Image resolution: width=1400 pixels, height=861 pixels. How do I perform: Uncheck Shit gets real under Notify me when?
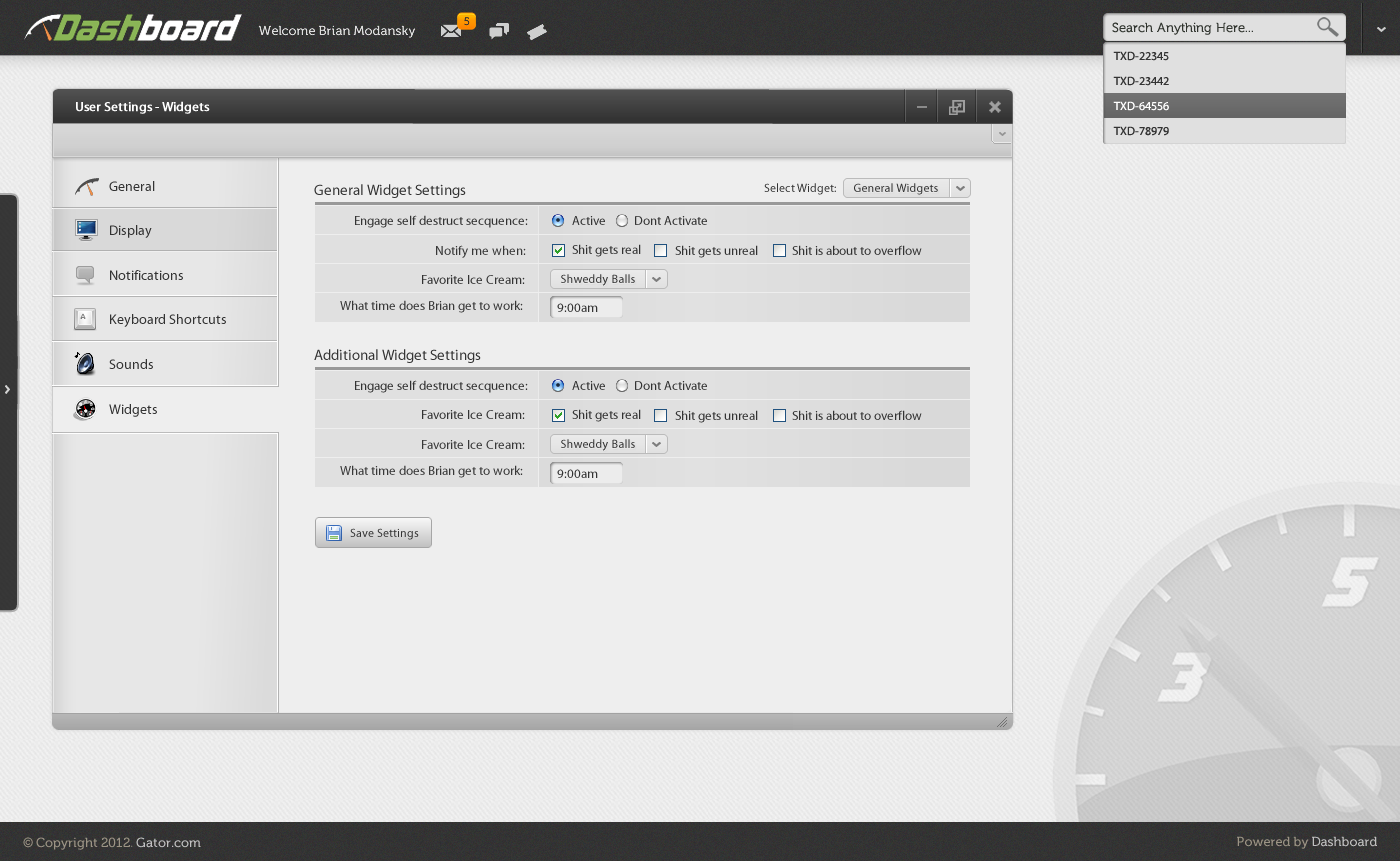point(558,250)
